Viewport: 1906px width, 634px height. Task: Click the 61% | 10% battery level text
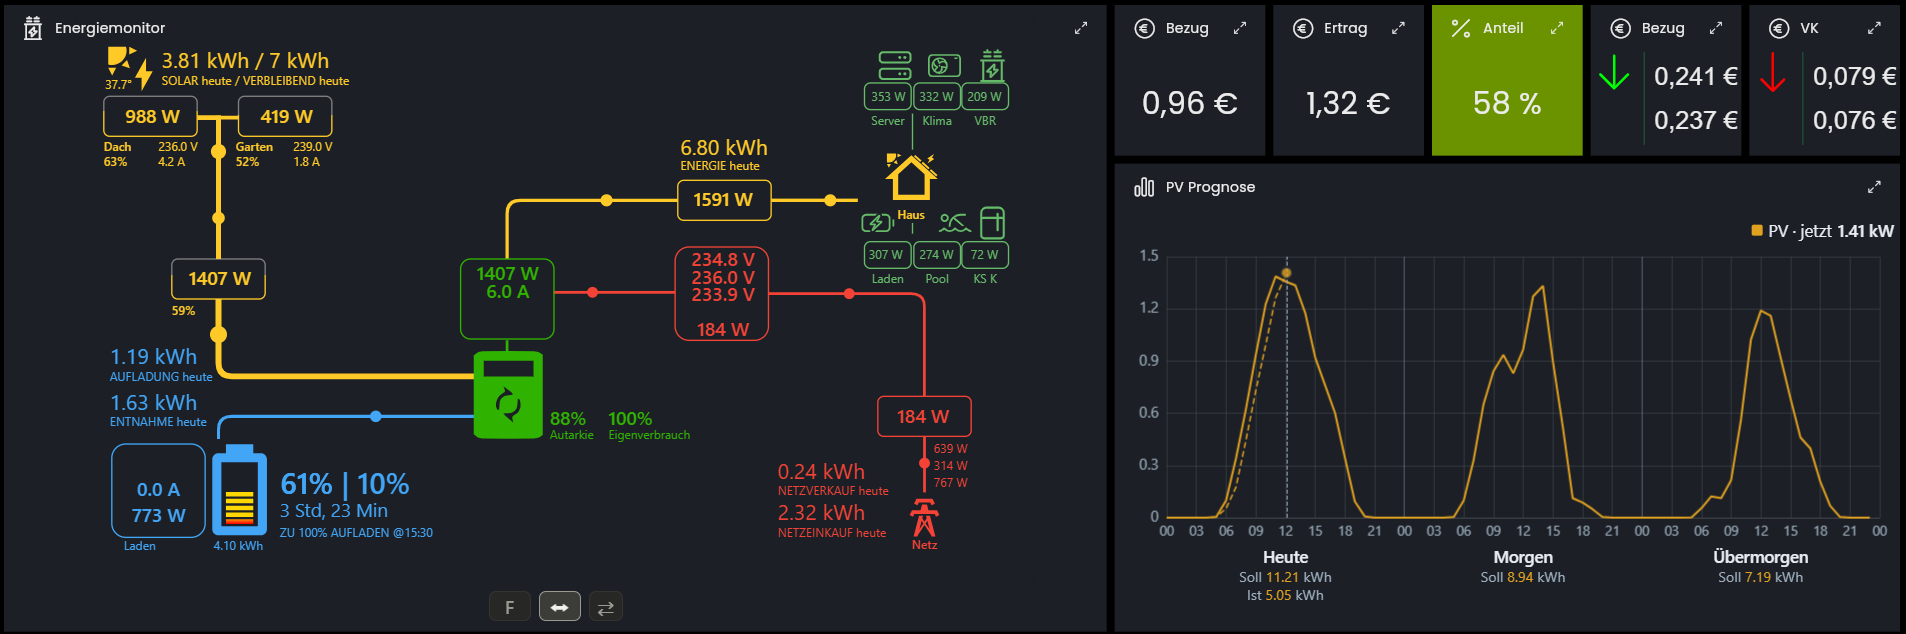[345, 484]
